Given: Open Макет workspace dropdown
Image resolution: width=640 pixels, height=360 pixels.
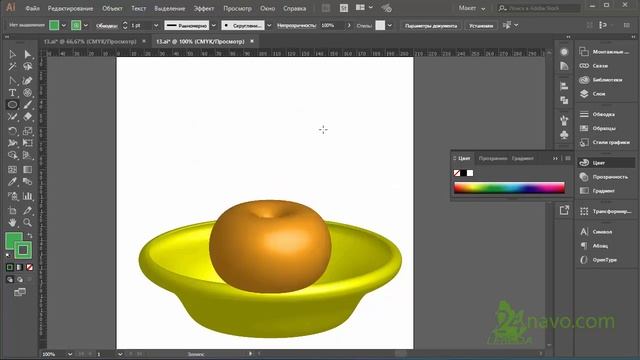Looking at the screenshot, I should (x=472, y=8).
